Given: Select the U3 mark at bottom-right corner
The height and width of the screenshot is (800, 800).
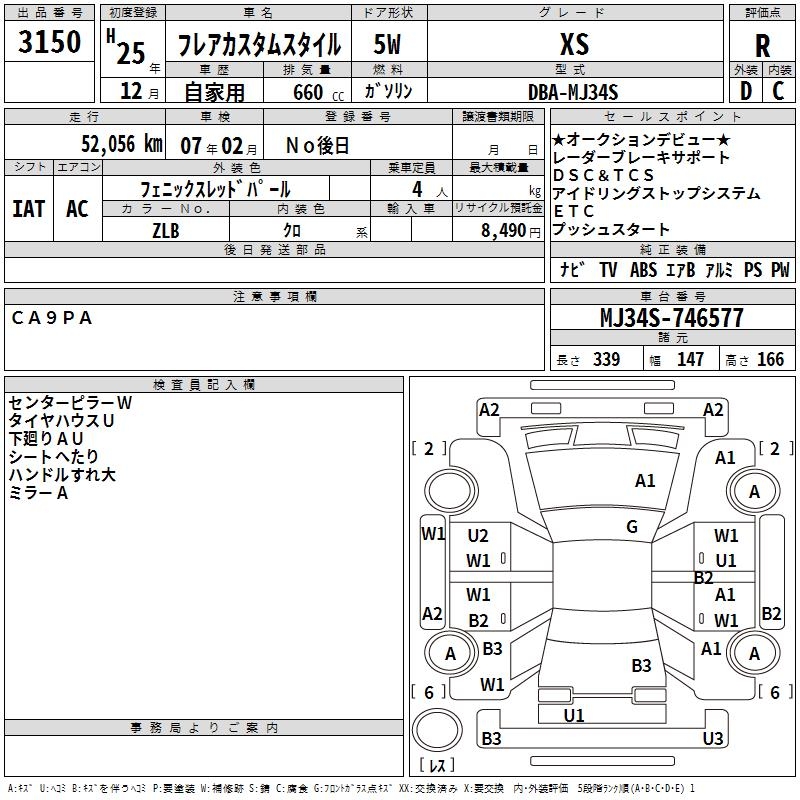Looking at the screenshot, I should coord(712,739).
